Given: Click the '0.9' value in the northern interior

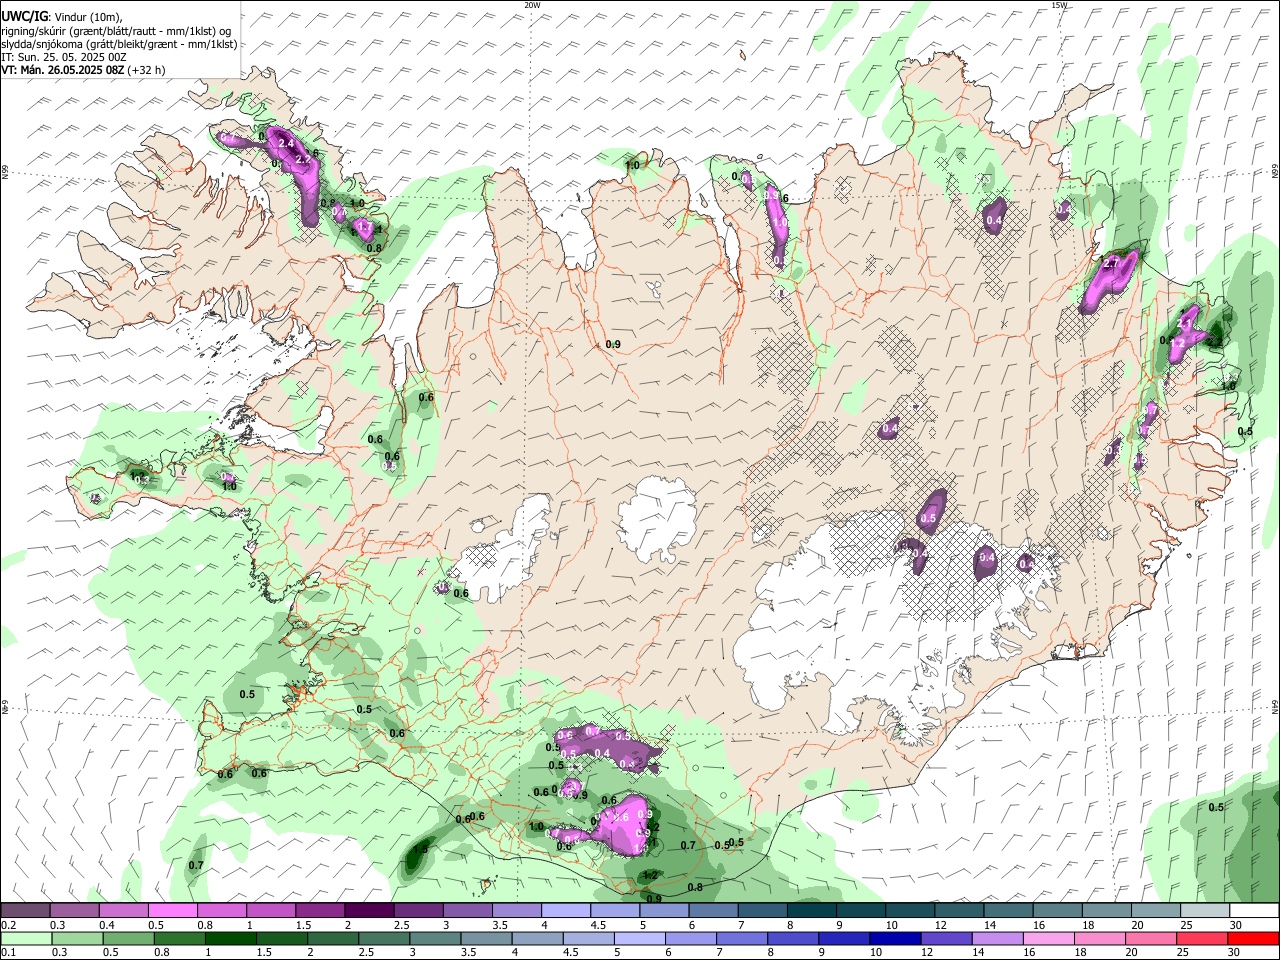Looking at the screenshot, I should tap(614, 344).
